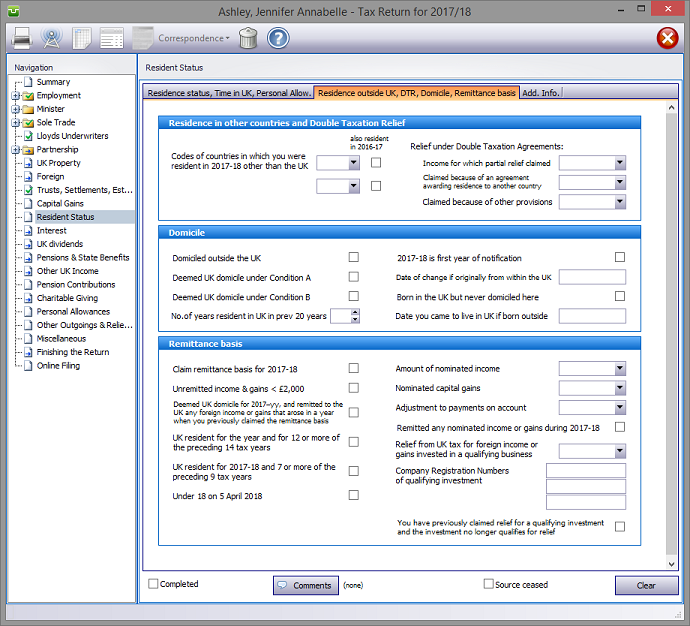Screen dimensions: 690x626
Task: Click the Sole Trade folder icon
Action: [28, 123]
